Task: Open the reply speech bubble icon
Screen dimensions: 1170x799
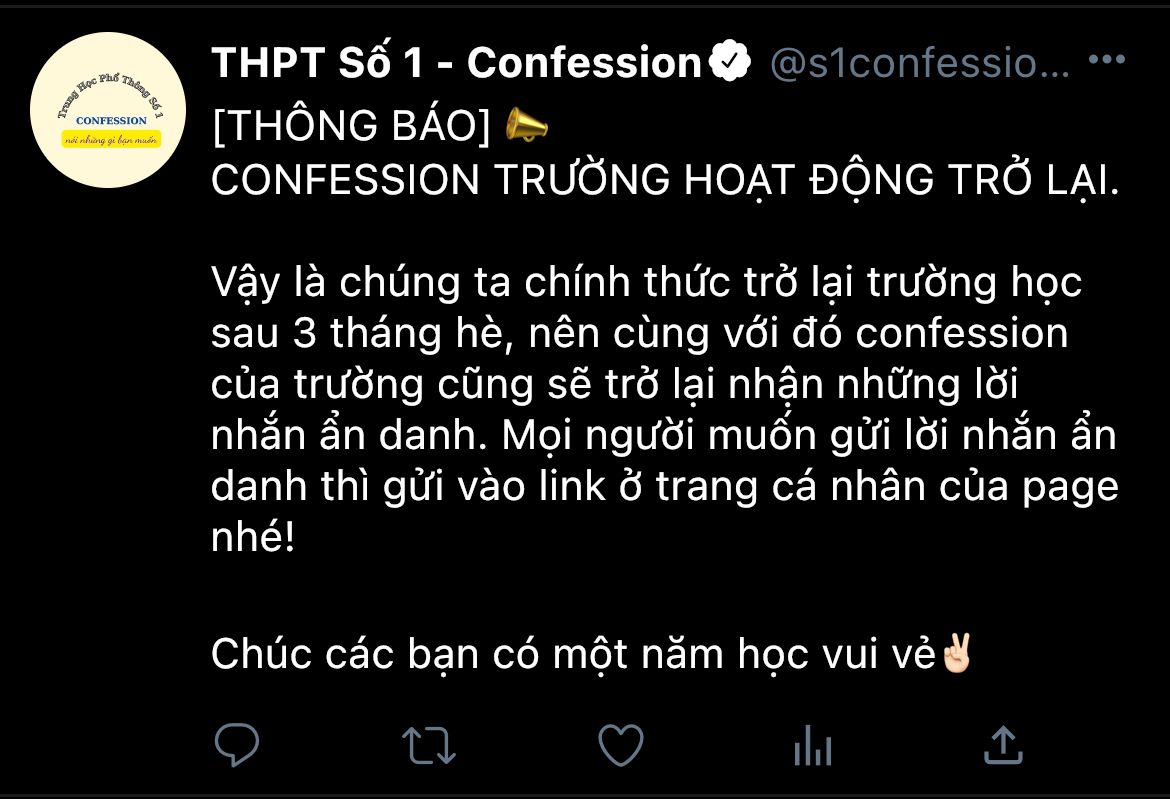Action: point(237,745)
